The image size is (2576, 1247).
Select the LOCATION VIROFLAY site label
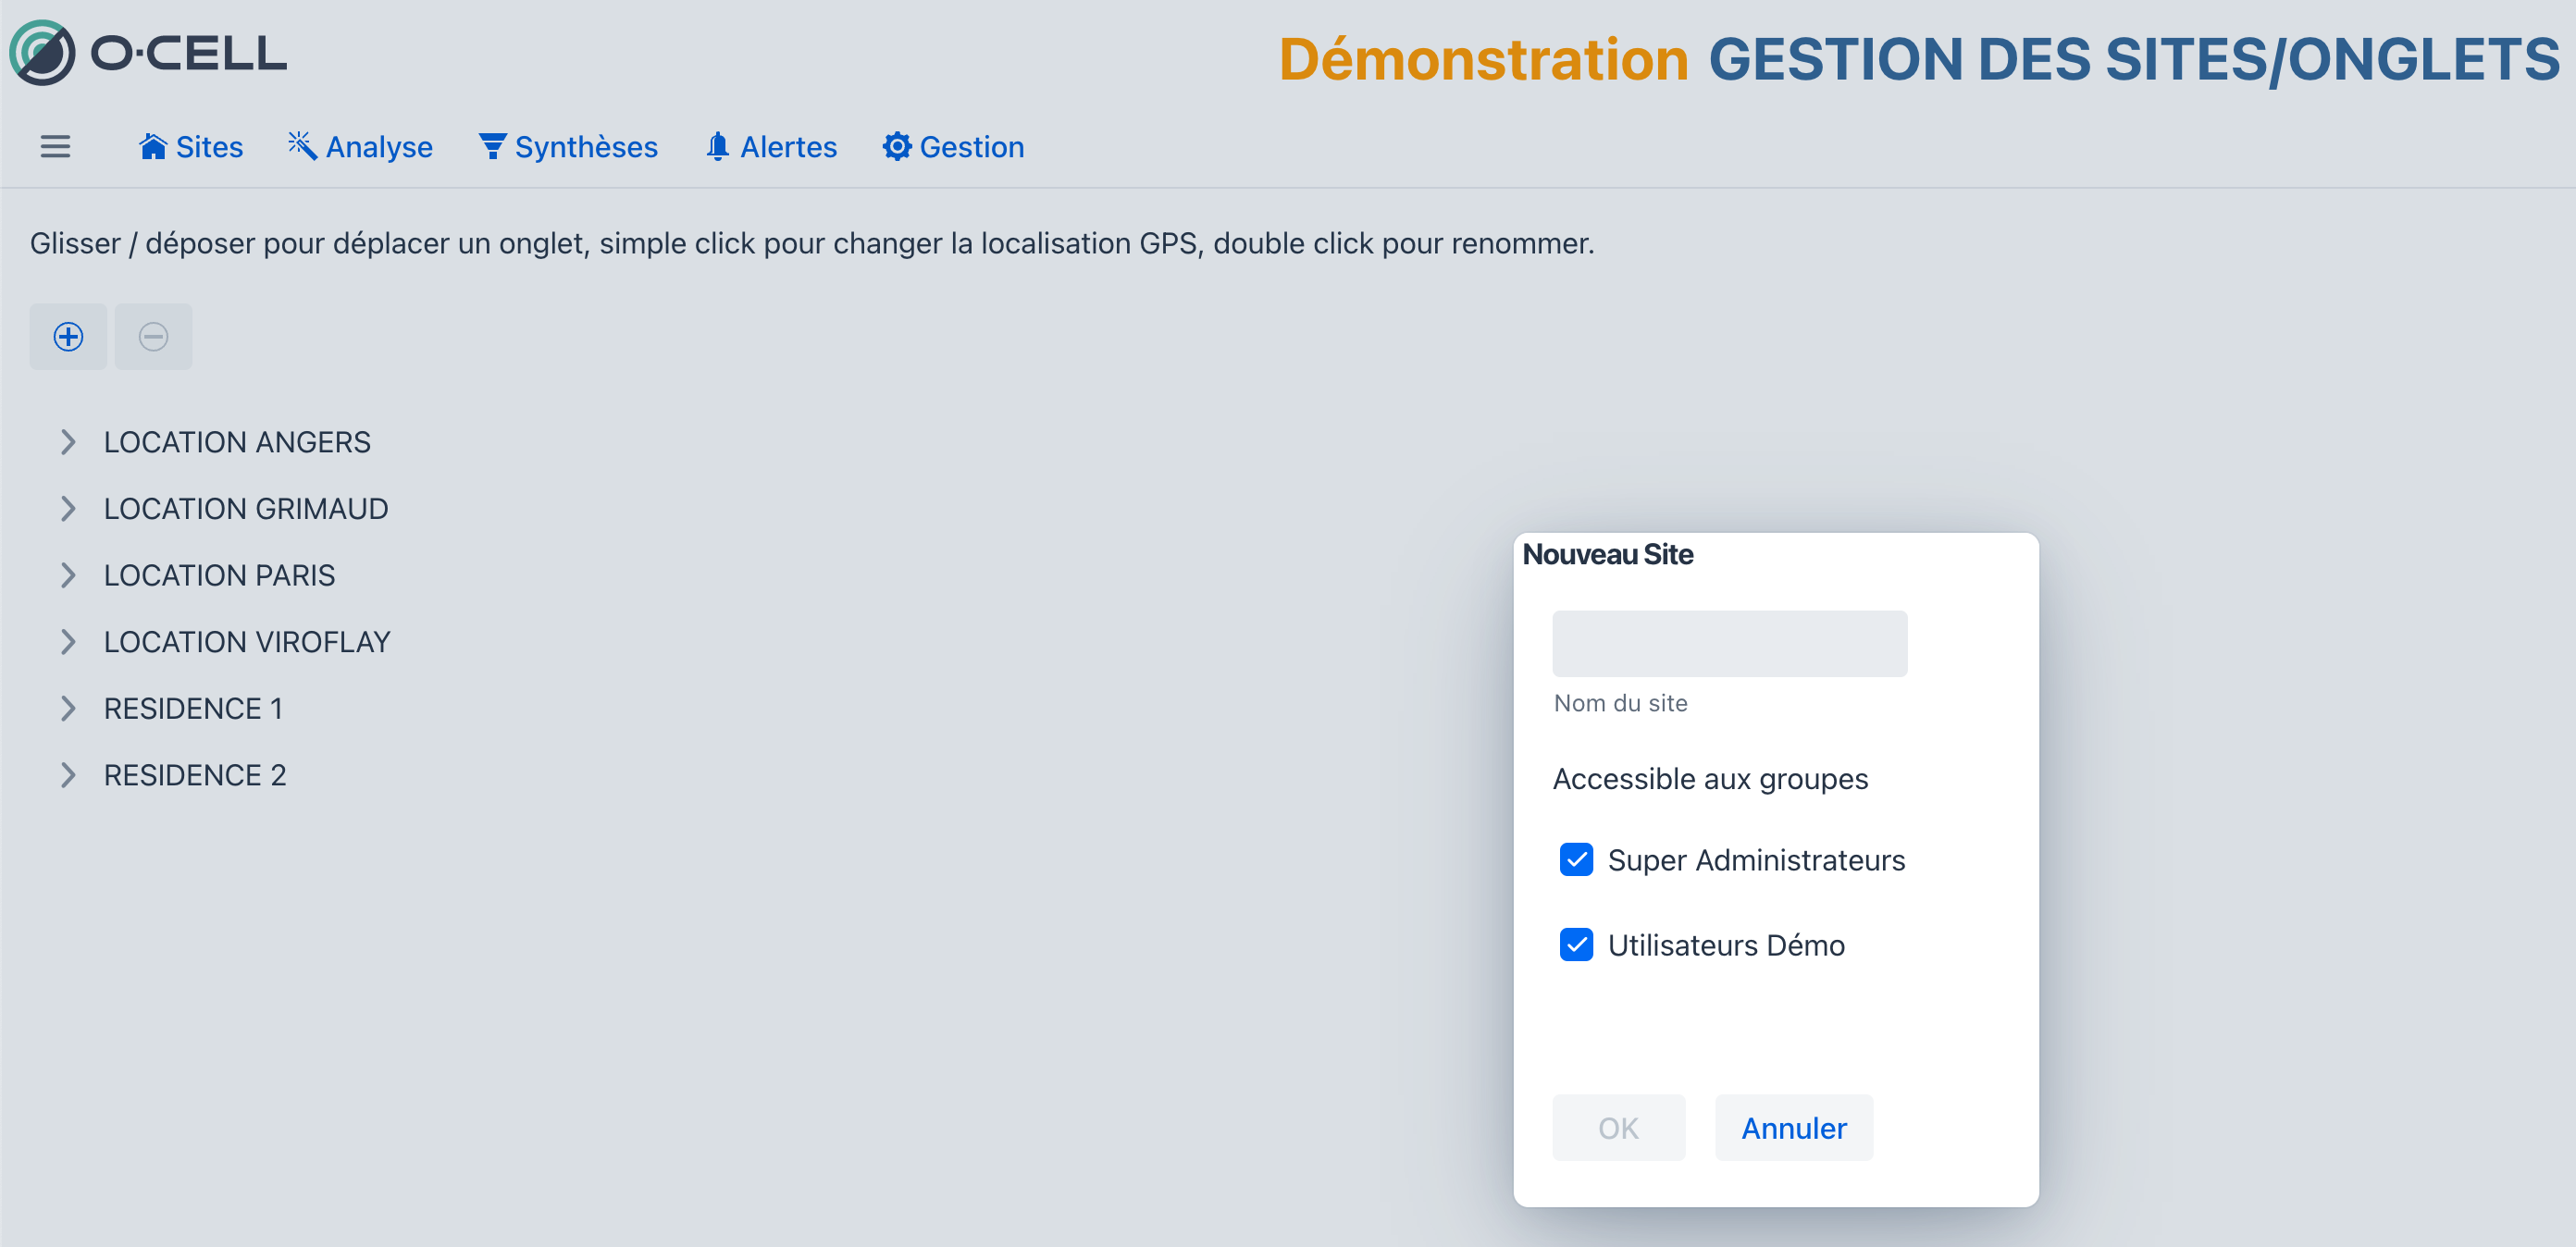point(247,642)
